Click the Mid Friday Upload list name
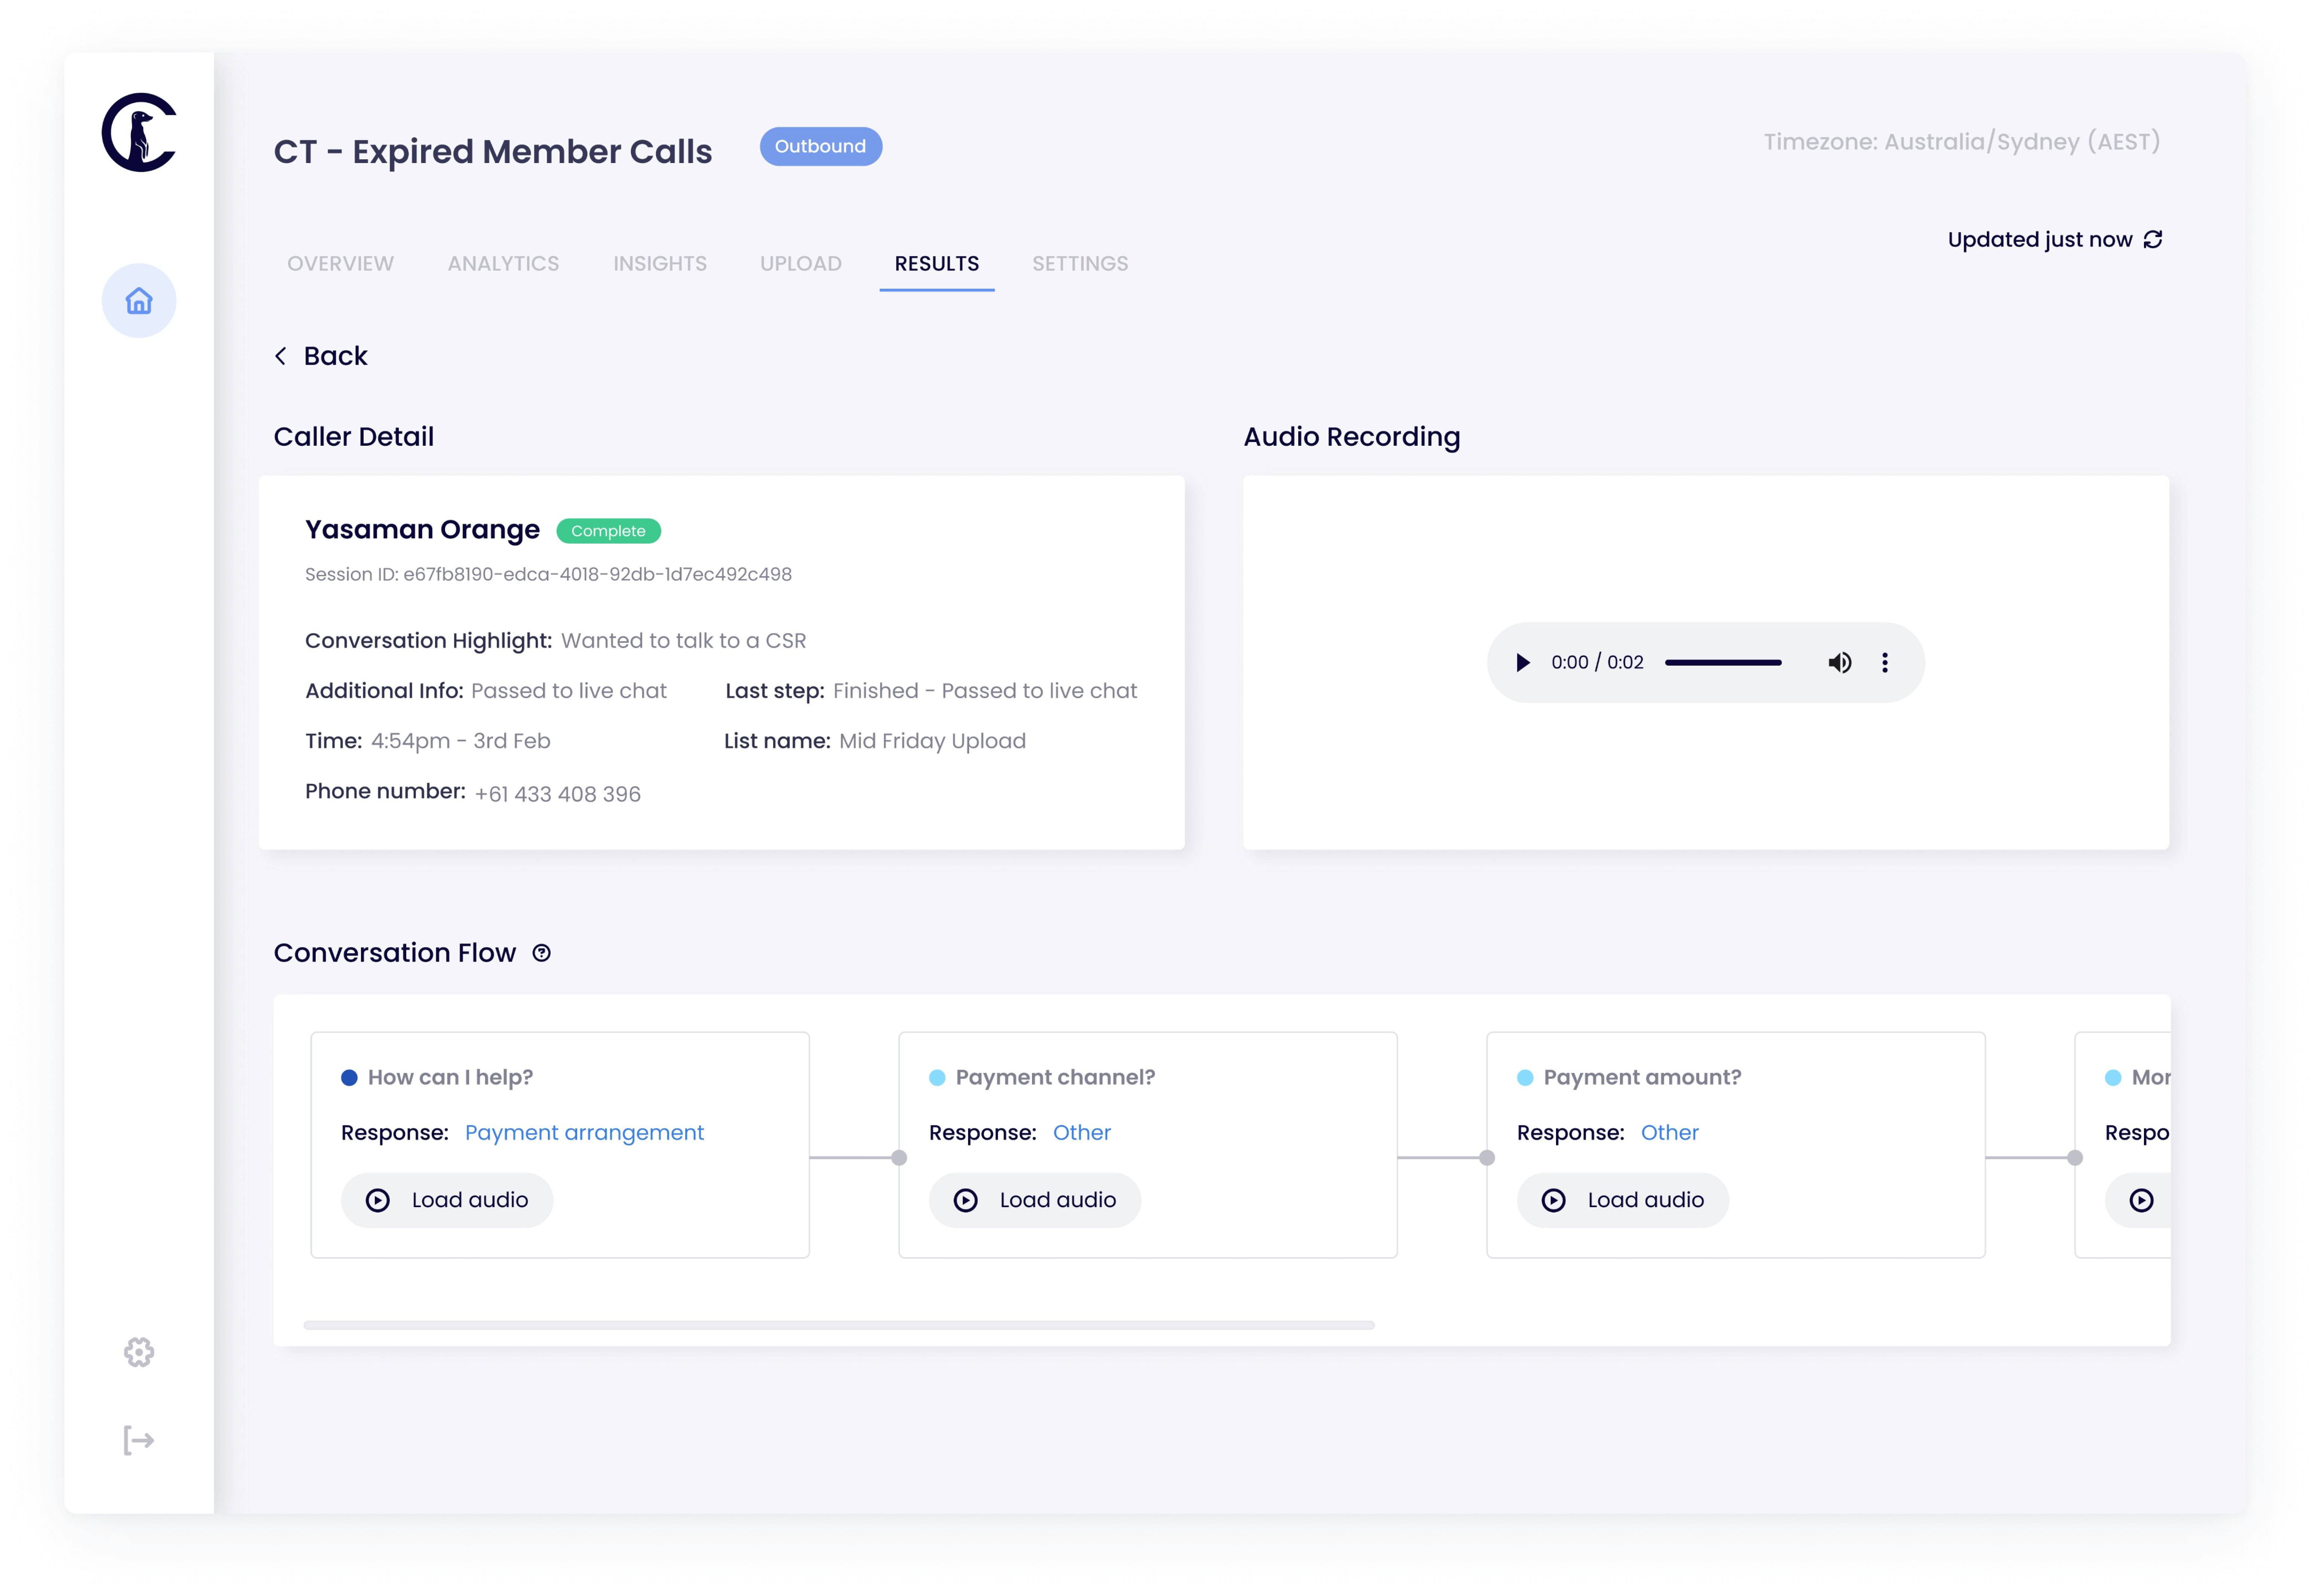Image resolution: width=2316 pixels, height=1596 pixels. pos(932,741)
